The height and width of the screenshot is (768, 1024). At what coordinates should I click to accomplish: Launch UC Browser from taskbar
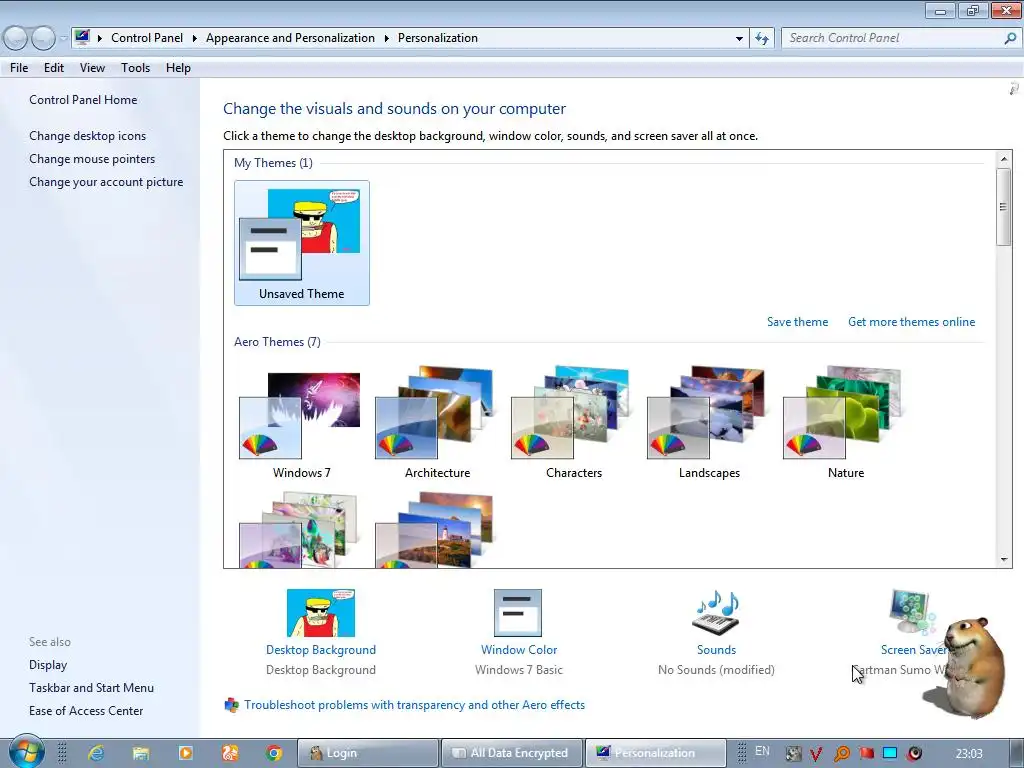(x=230, y=753)
